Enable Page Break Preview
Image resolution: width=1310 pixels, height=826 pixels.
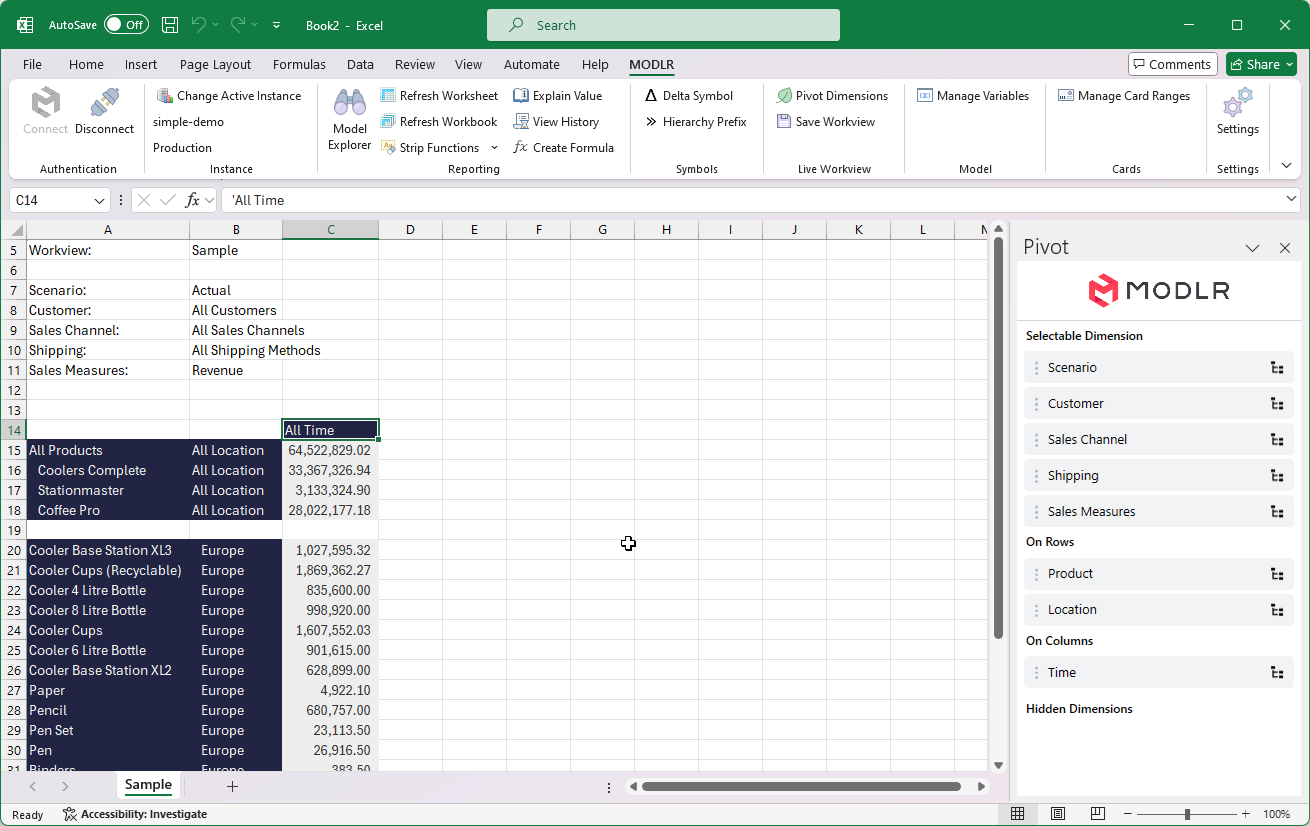point(1097,813)
